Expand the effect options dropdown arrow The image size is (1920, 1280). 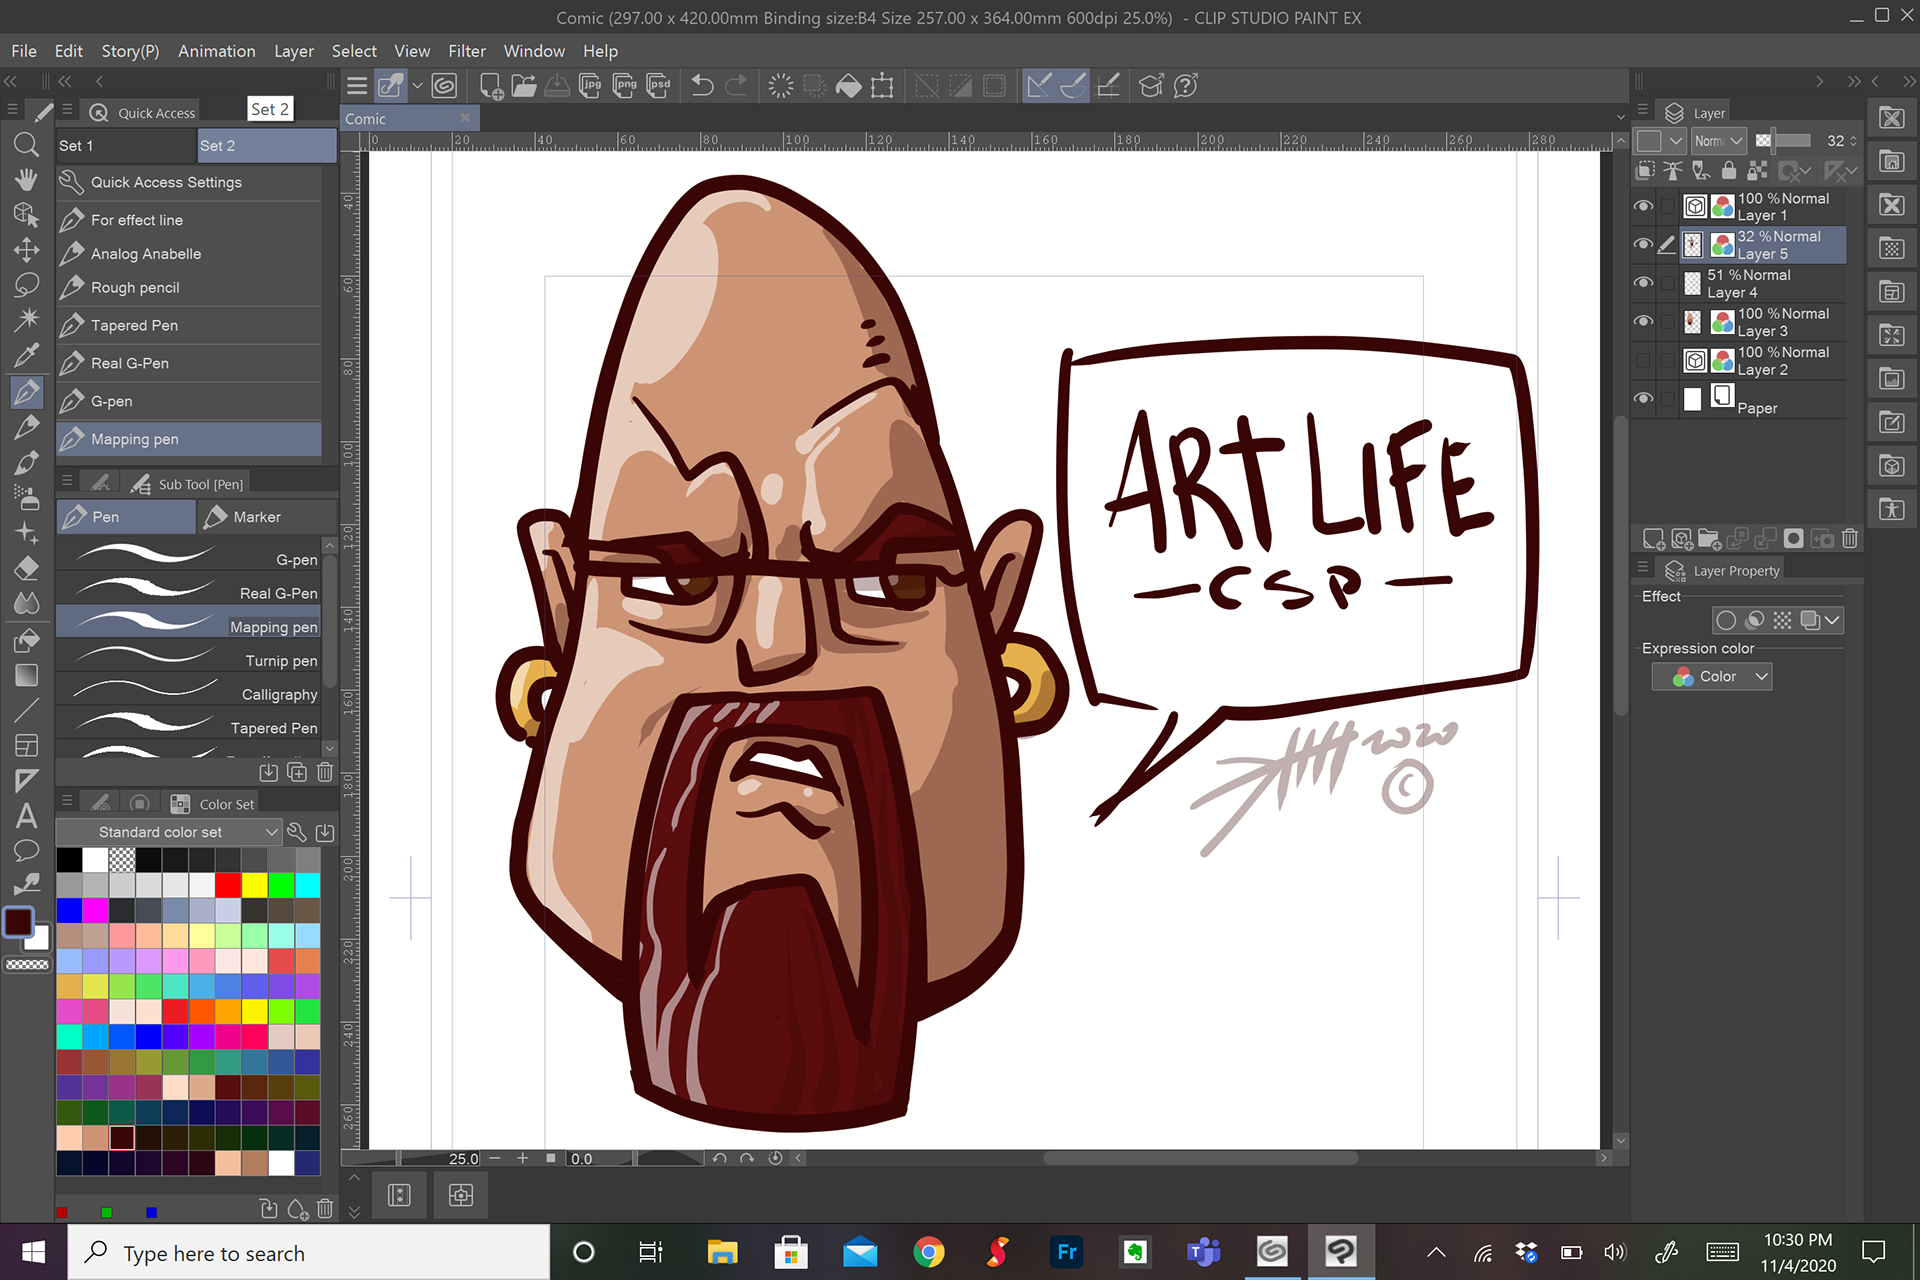coord(1832,620)
